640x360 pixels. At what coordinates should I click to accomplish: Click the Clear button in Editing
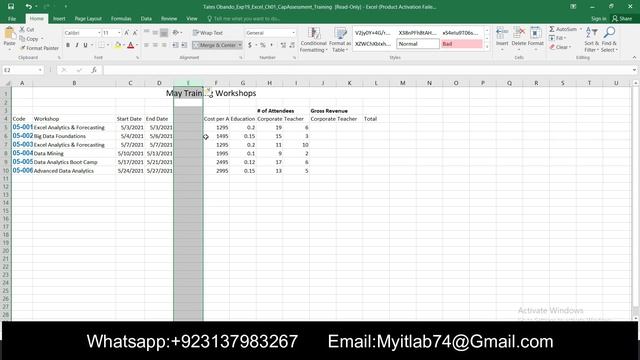(x=559, y=47)
